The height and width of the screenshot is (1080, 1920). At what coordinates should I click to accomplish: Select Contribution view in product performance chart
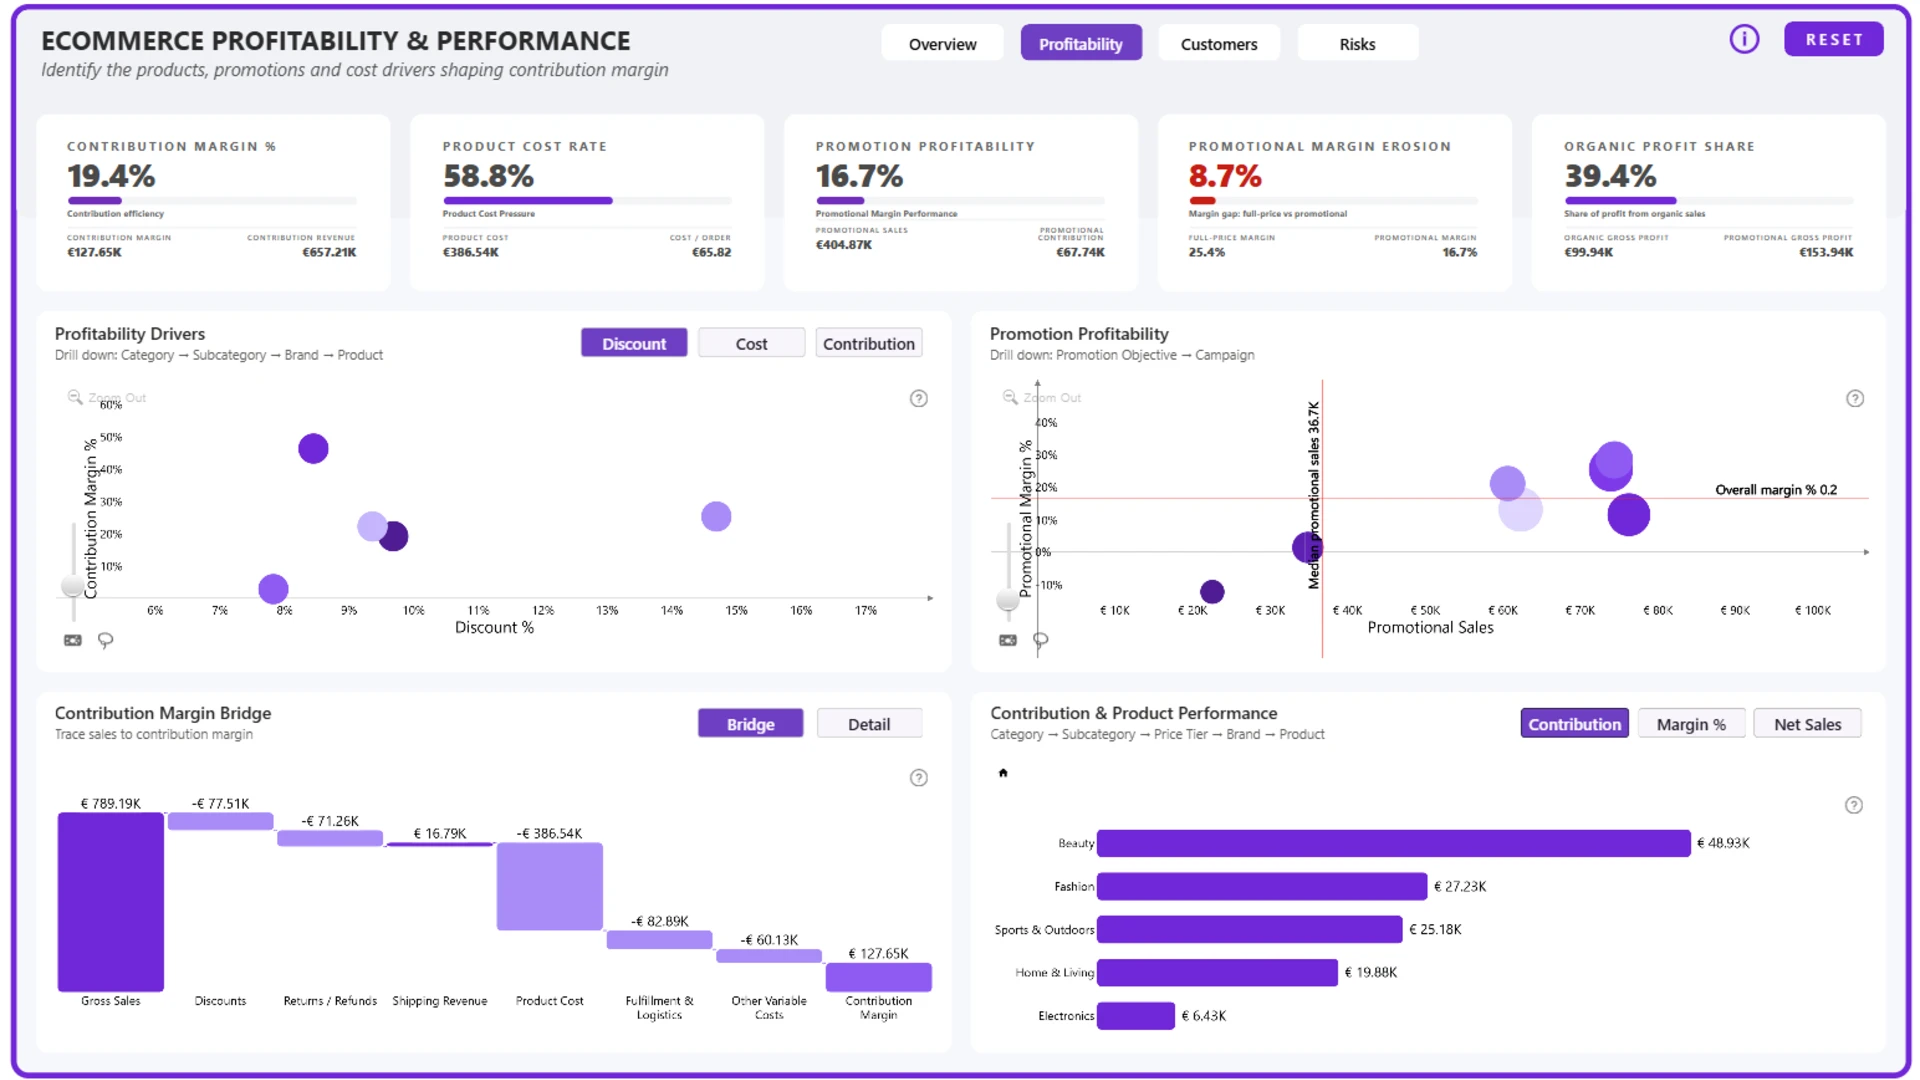pyautogui.click(x=1574, y=724)
